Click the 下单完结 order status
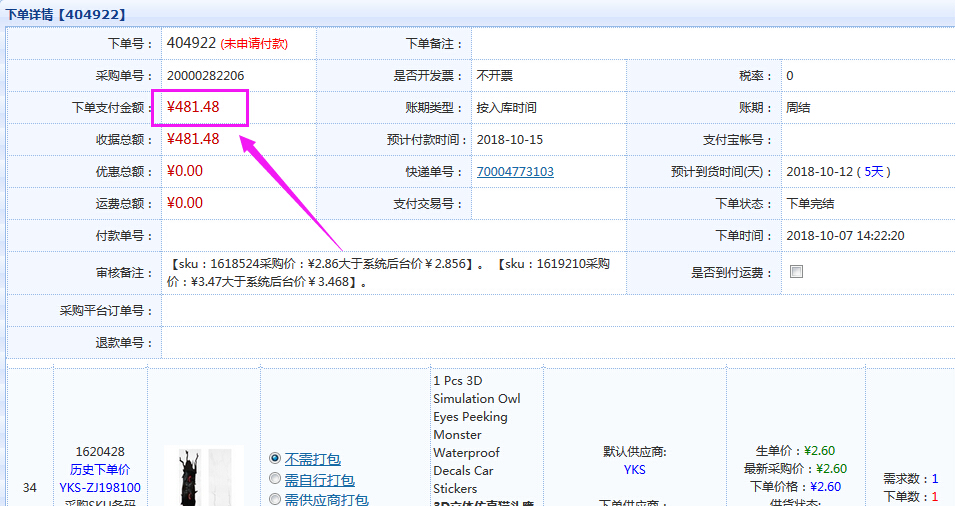The height and width of the screenshot is (506, 955). click(x=810, y=203)
